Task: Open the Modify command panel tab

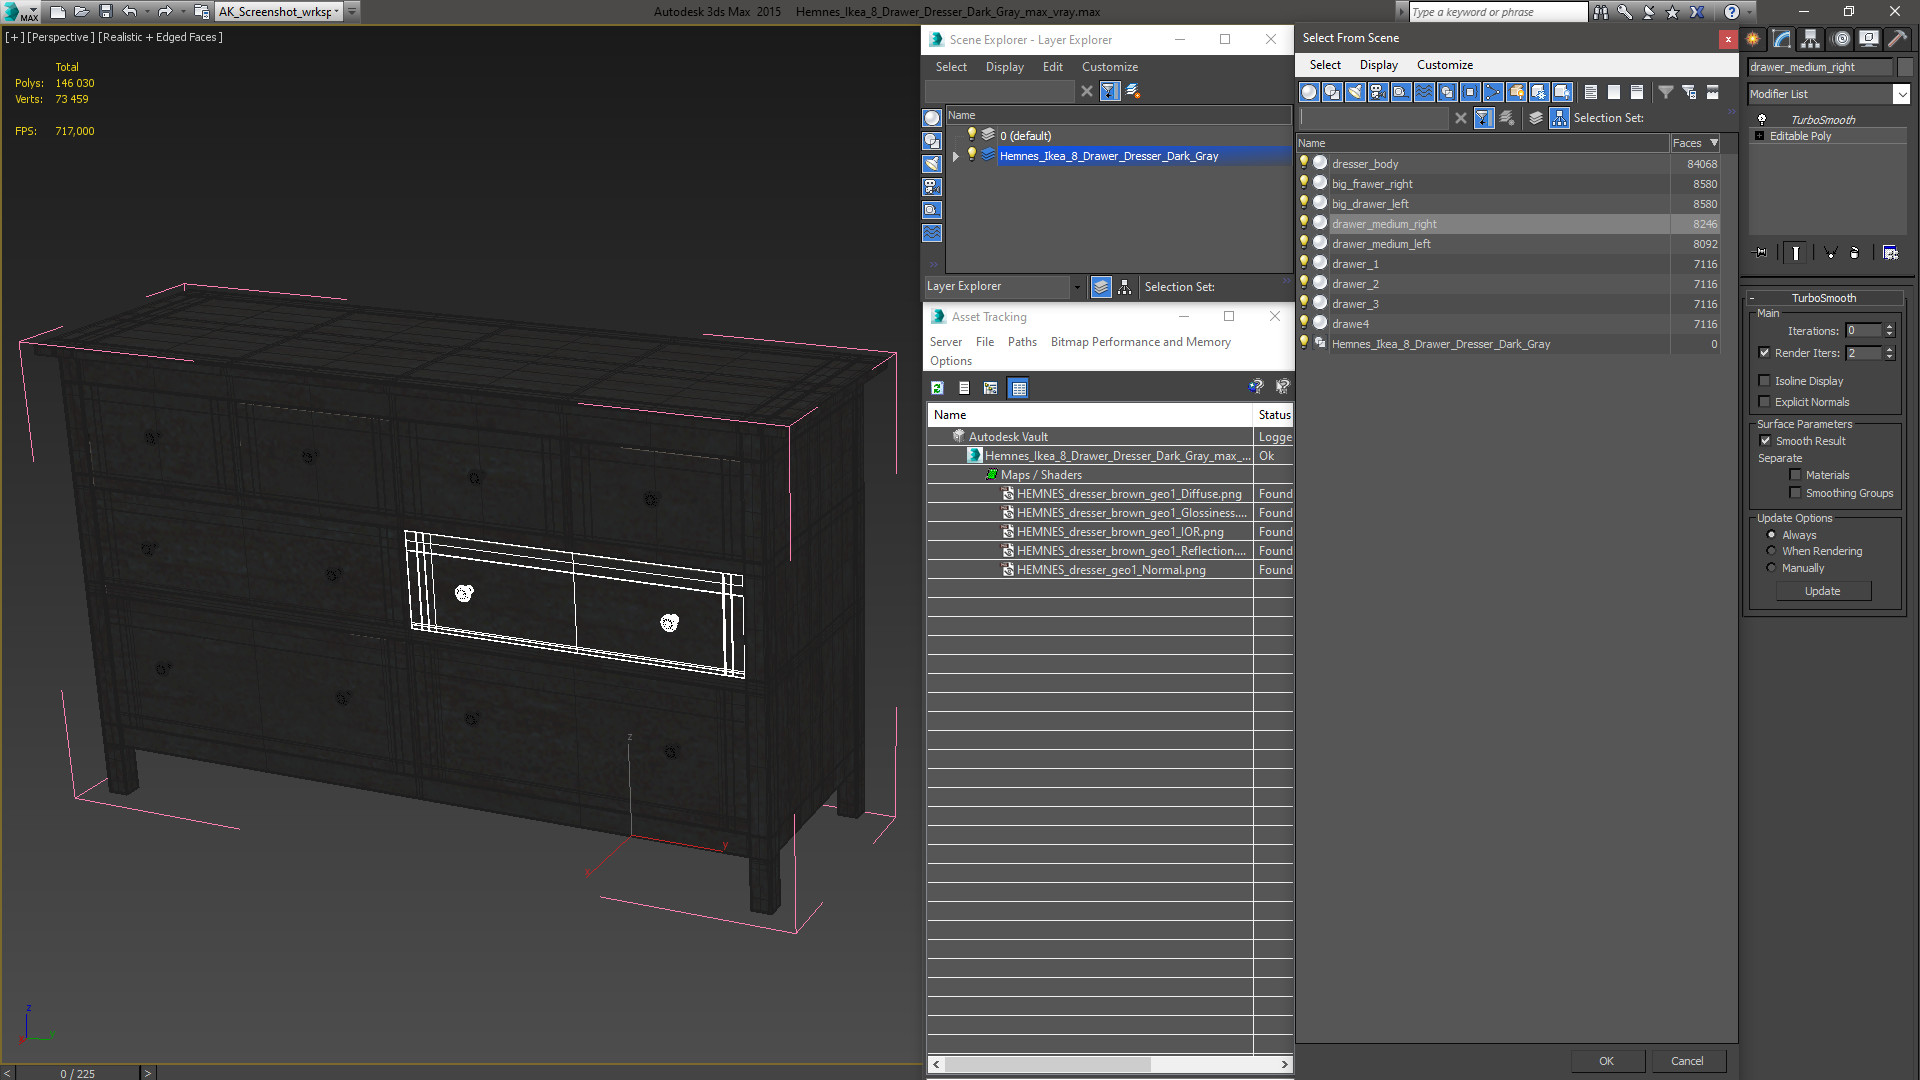Action: coord(1782,39)
